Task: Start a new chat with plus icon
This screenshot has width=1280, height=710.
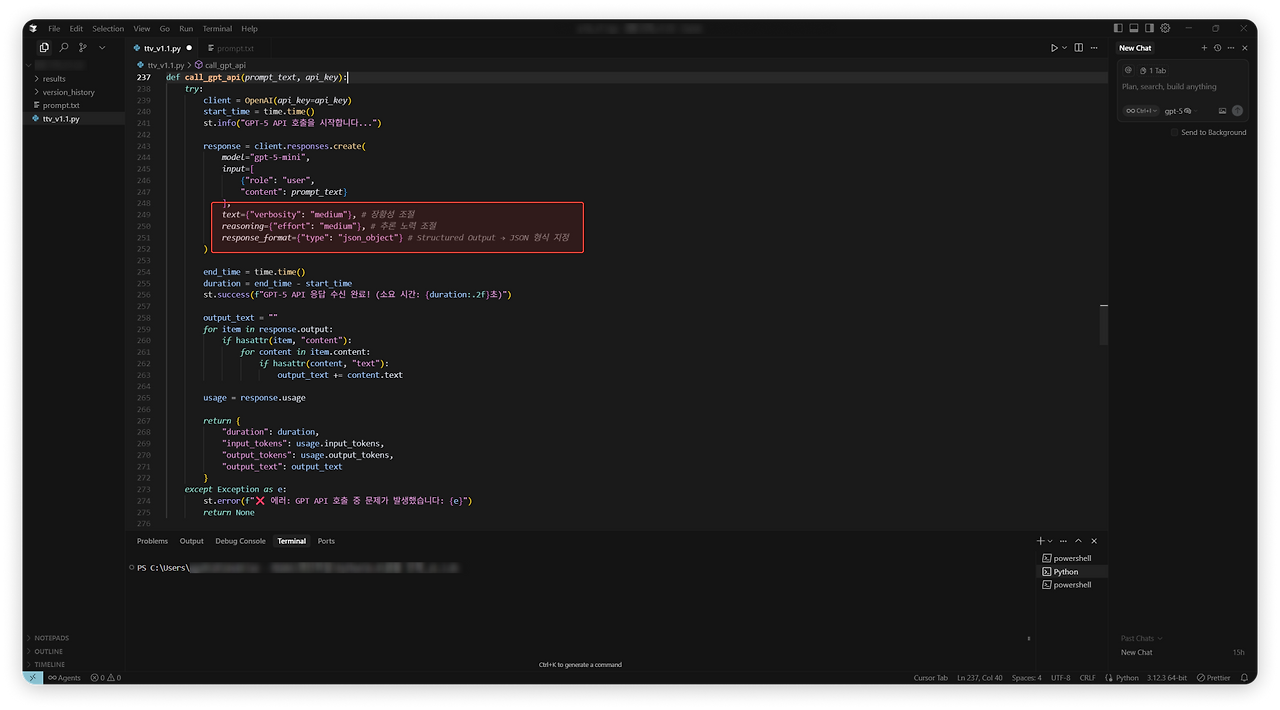Action: pyautogui.click(x=1204, y=48)
